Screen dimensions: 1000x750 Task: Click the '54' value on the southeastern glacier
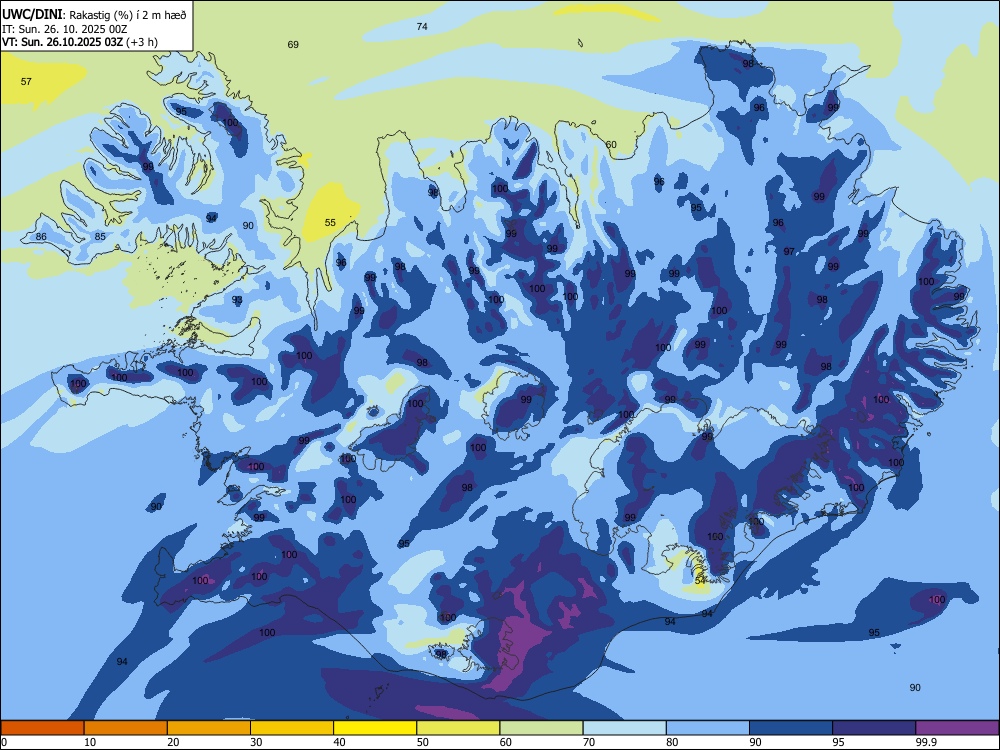[x=700, y=581]
